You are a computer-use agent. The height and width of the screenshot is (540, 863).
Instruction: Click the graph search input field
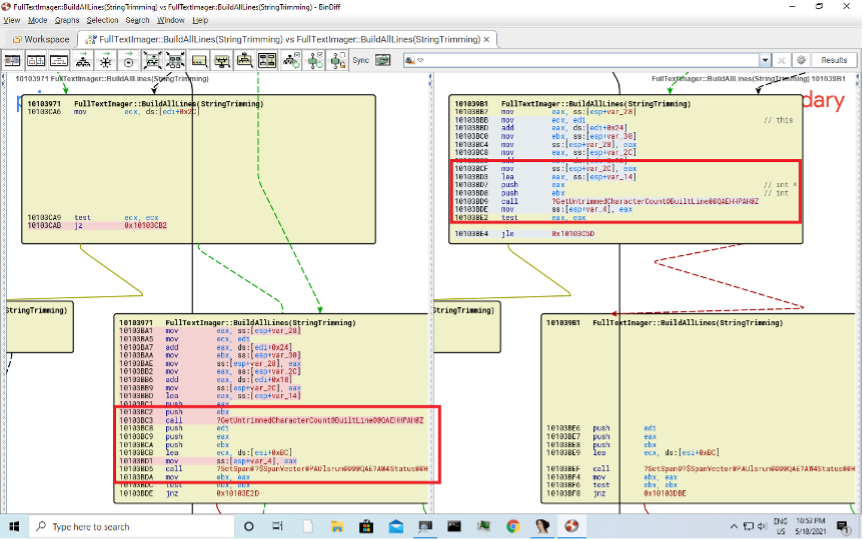click(x=590, y=60)
